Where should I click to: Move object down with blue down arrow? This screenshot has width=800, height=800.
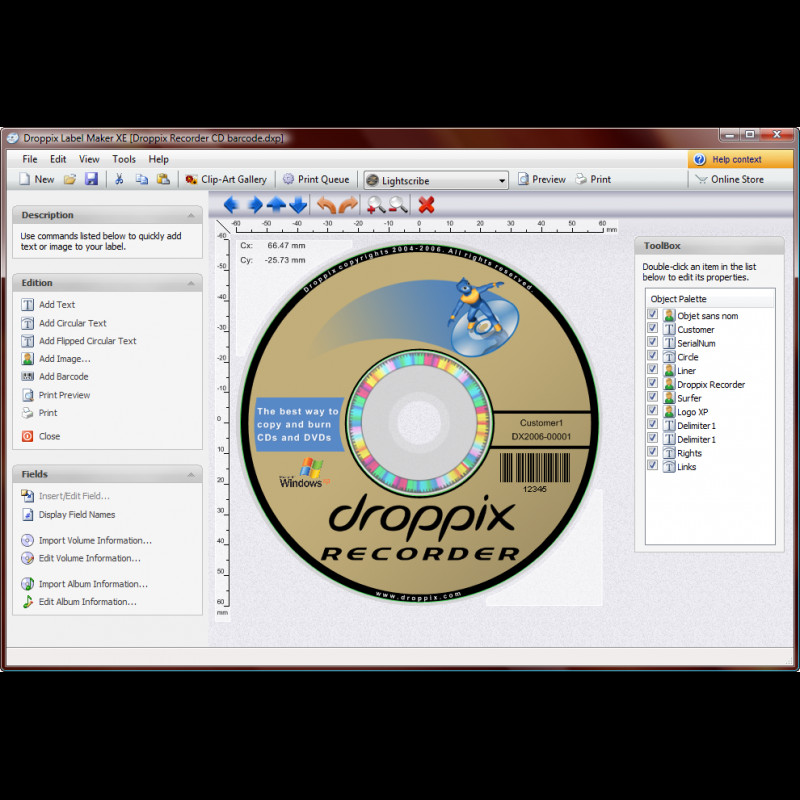click(298, 205)
